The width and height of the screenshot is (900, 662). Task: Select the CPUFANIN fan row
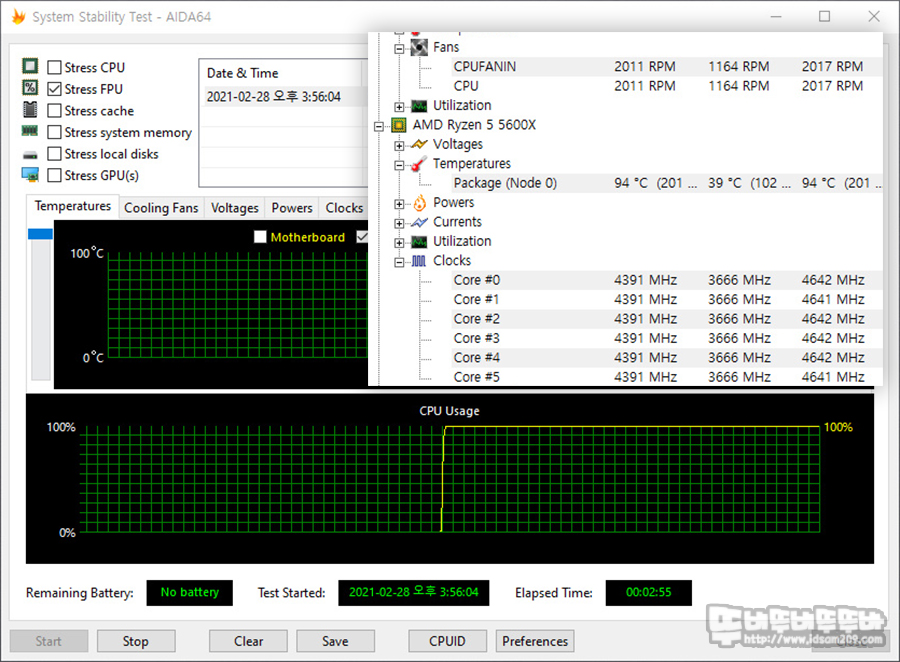tap(666, 67)
